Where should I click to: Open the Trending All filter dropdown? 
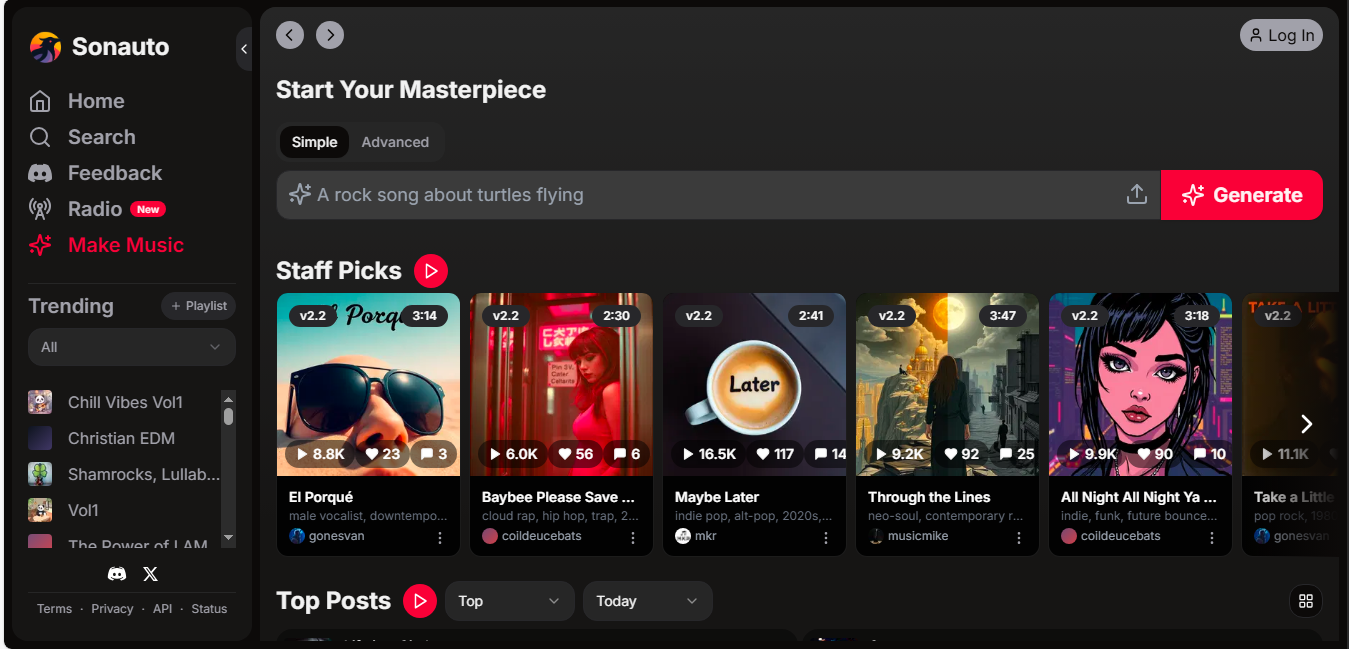(x=131, y=347)
